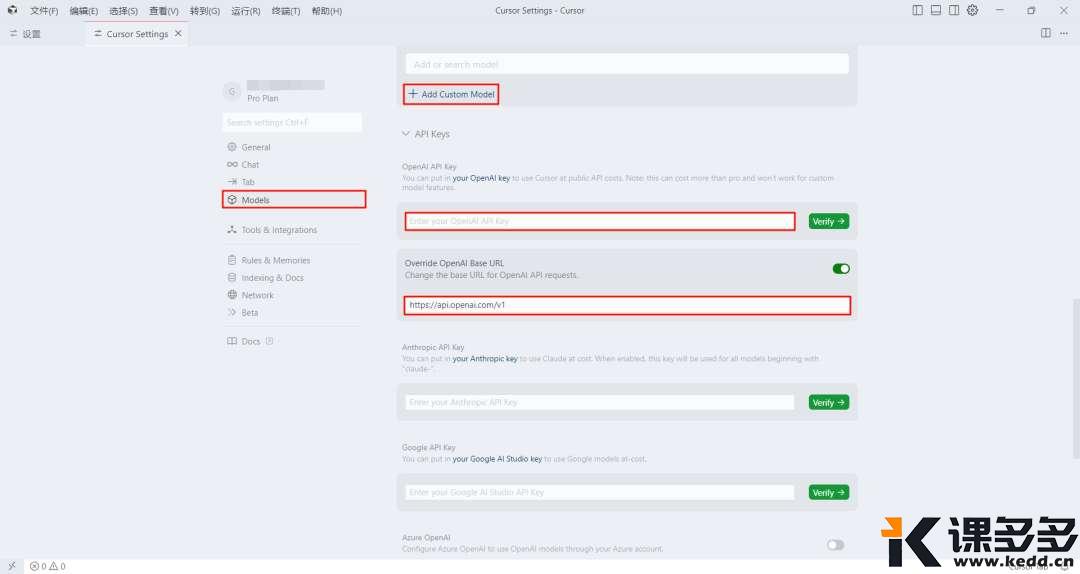The image size is (1080, 574).
Task: Enable the Azure OpenAI toggle
Action: (x=835, y=545)
